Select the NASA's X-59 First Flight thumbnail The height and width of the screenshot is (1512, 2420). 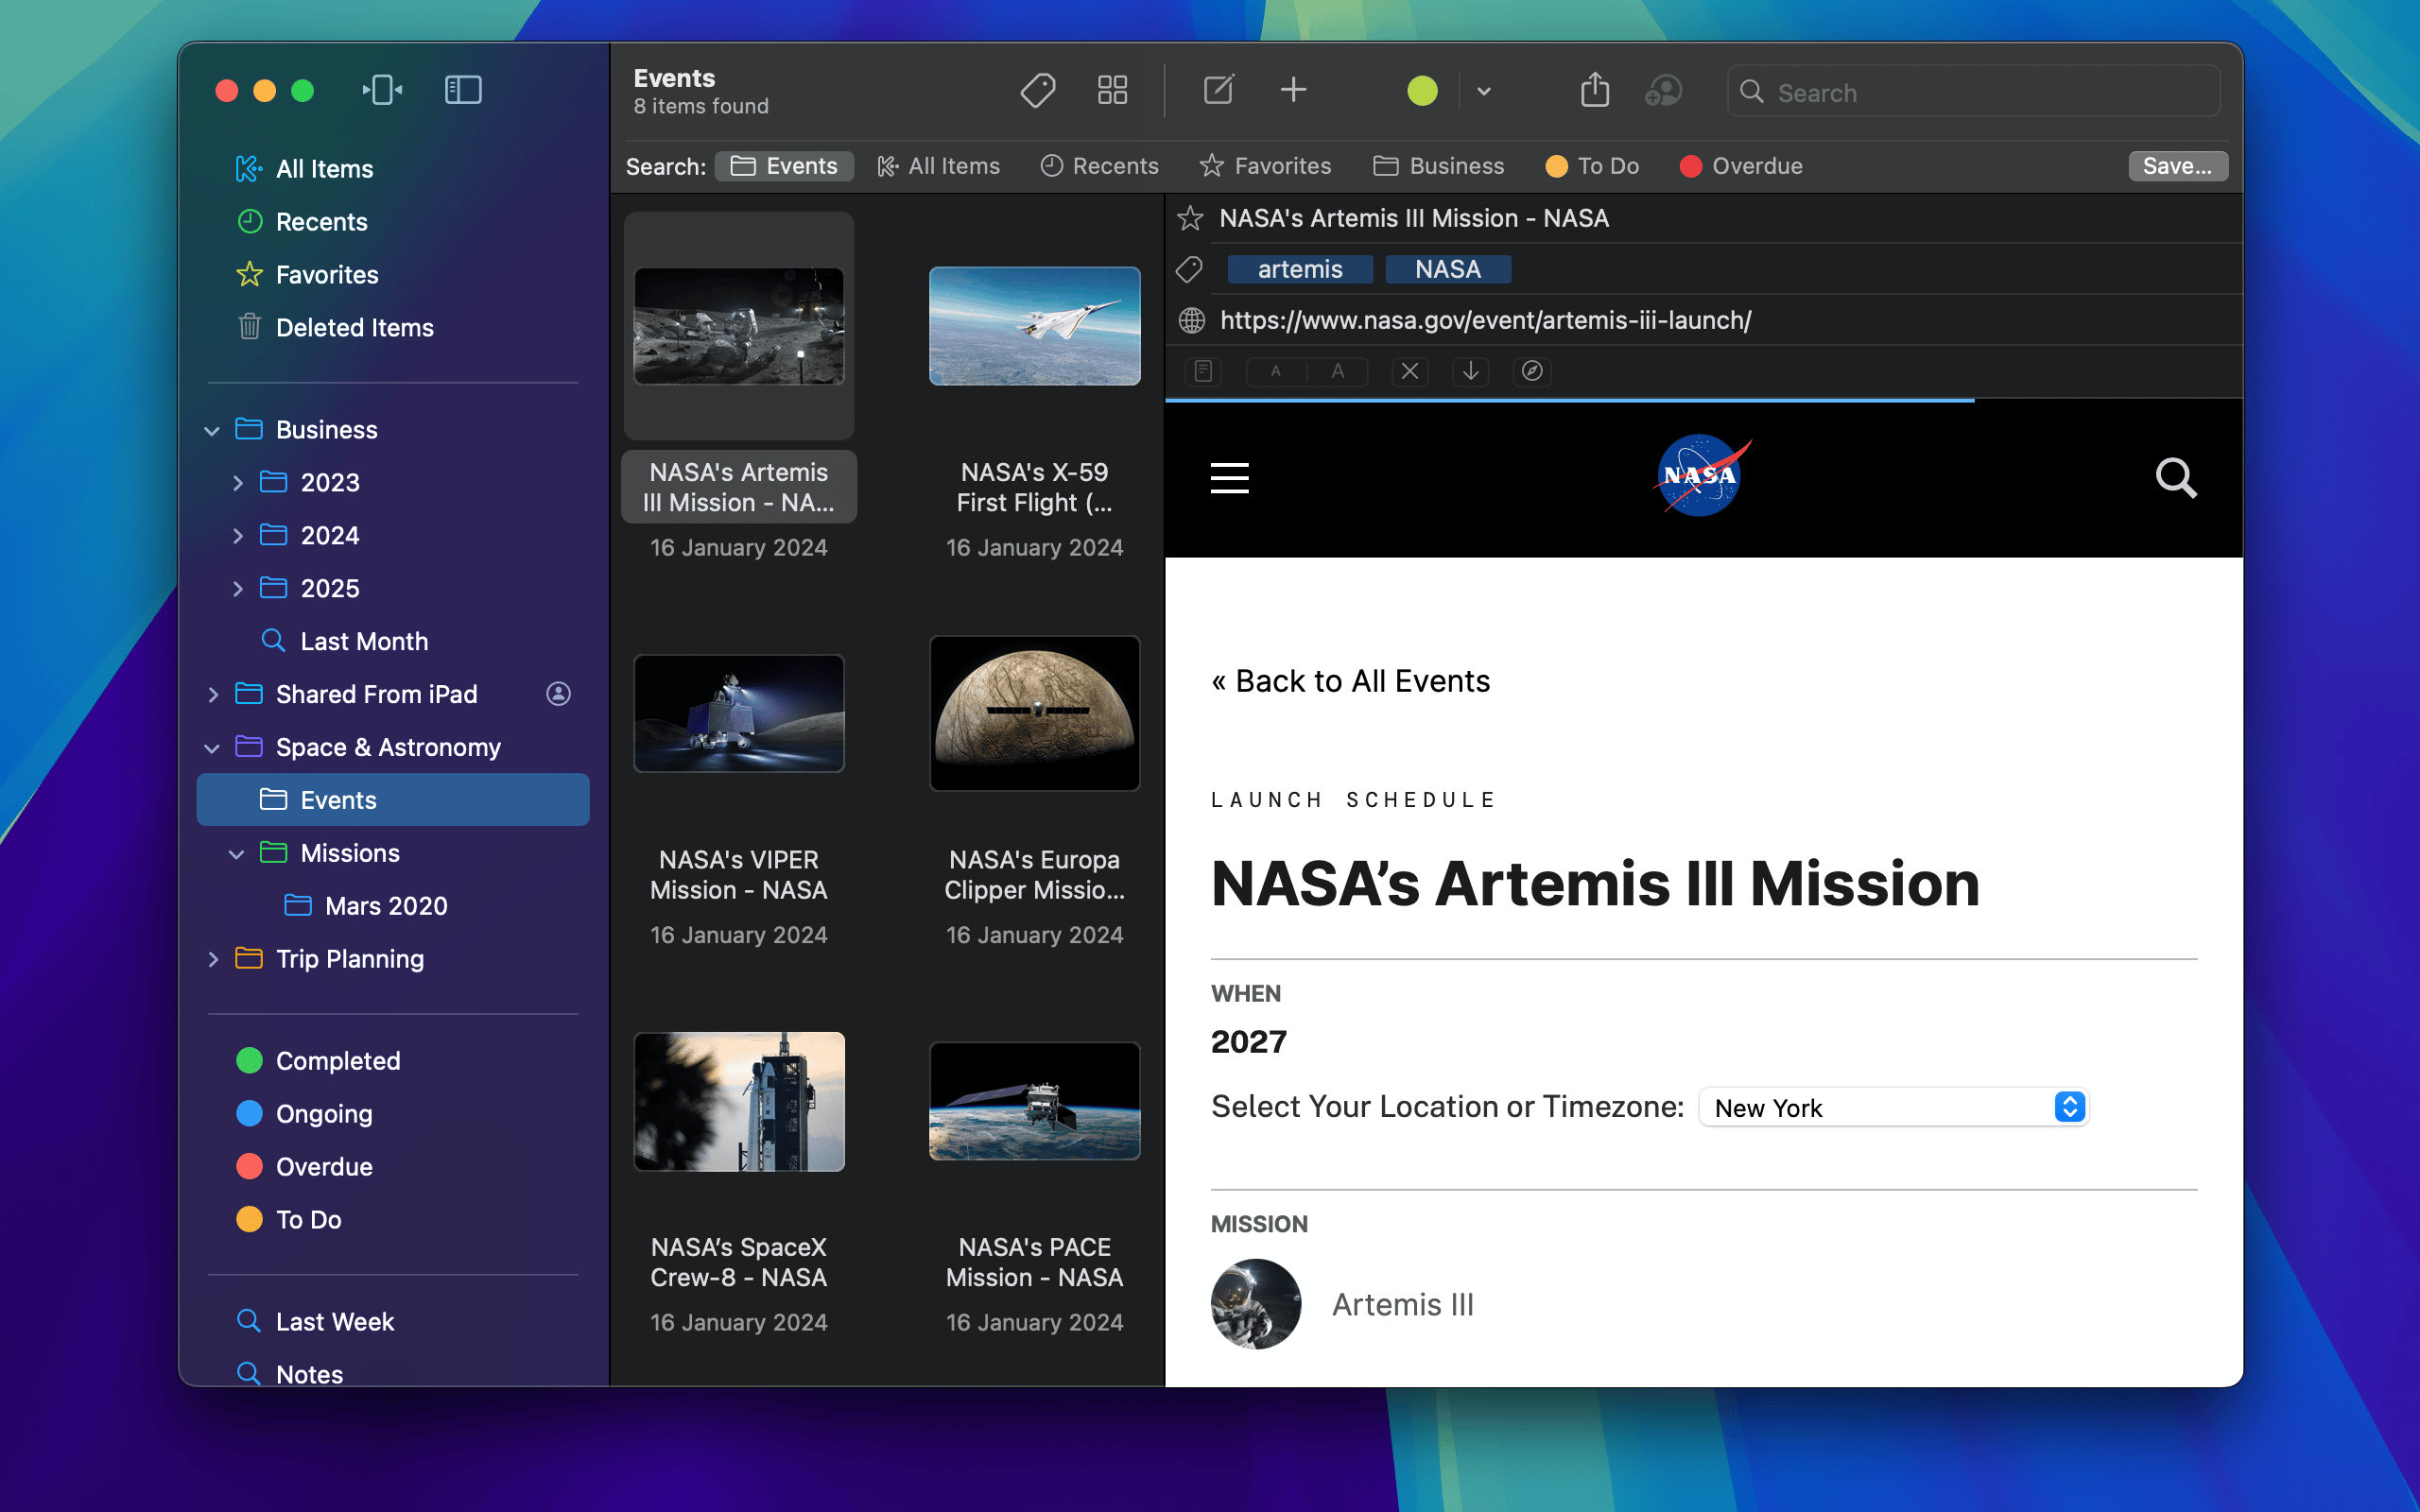click(x=1035, y=326)
